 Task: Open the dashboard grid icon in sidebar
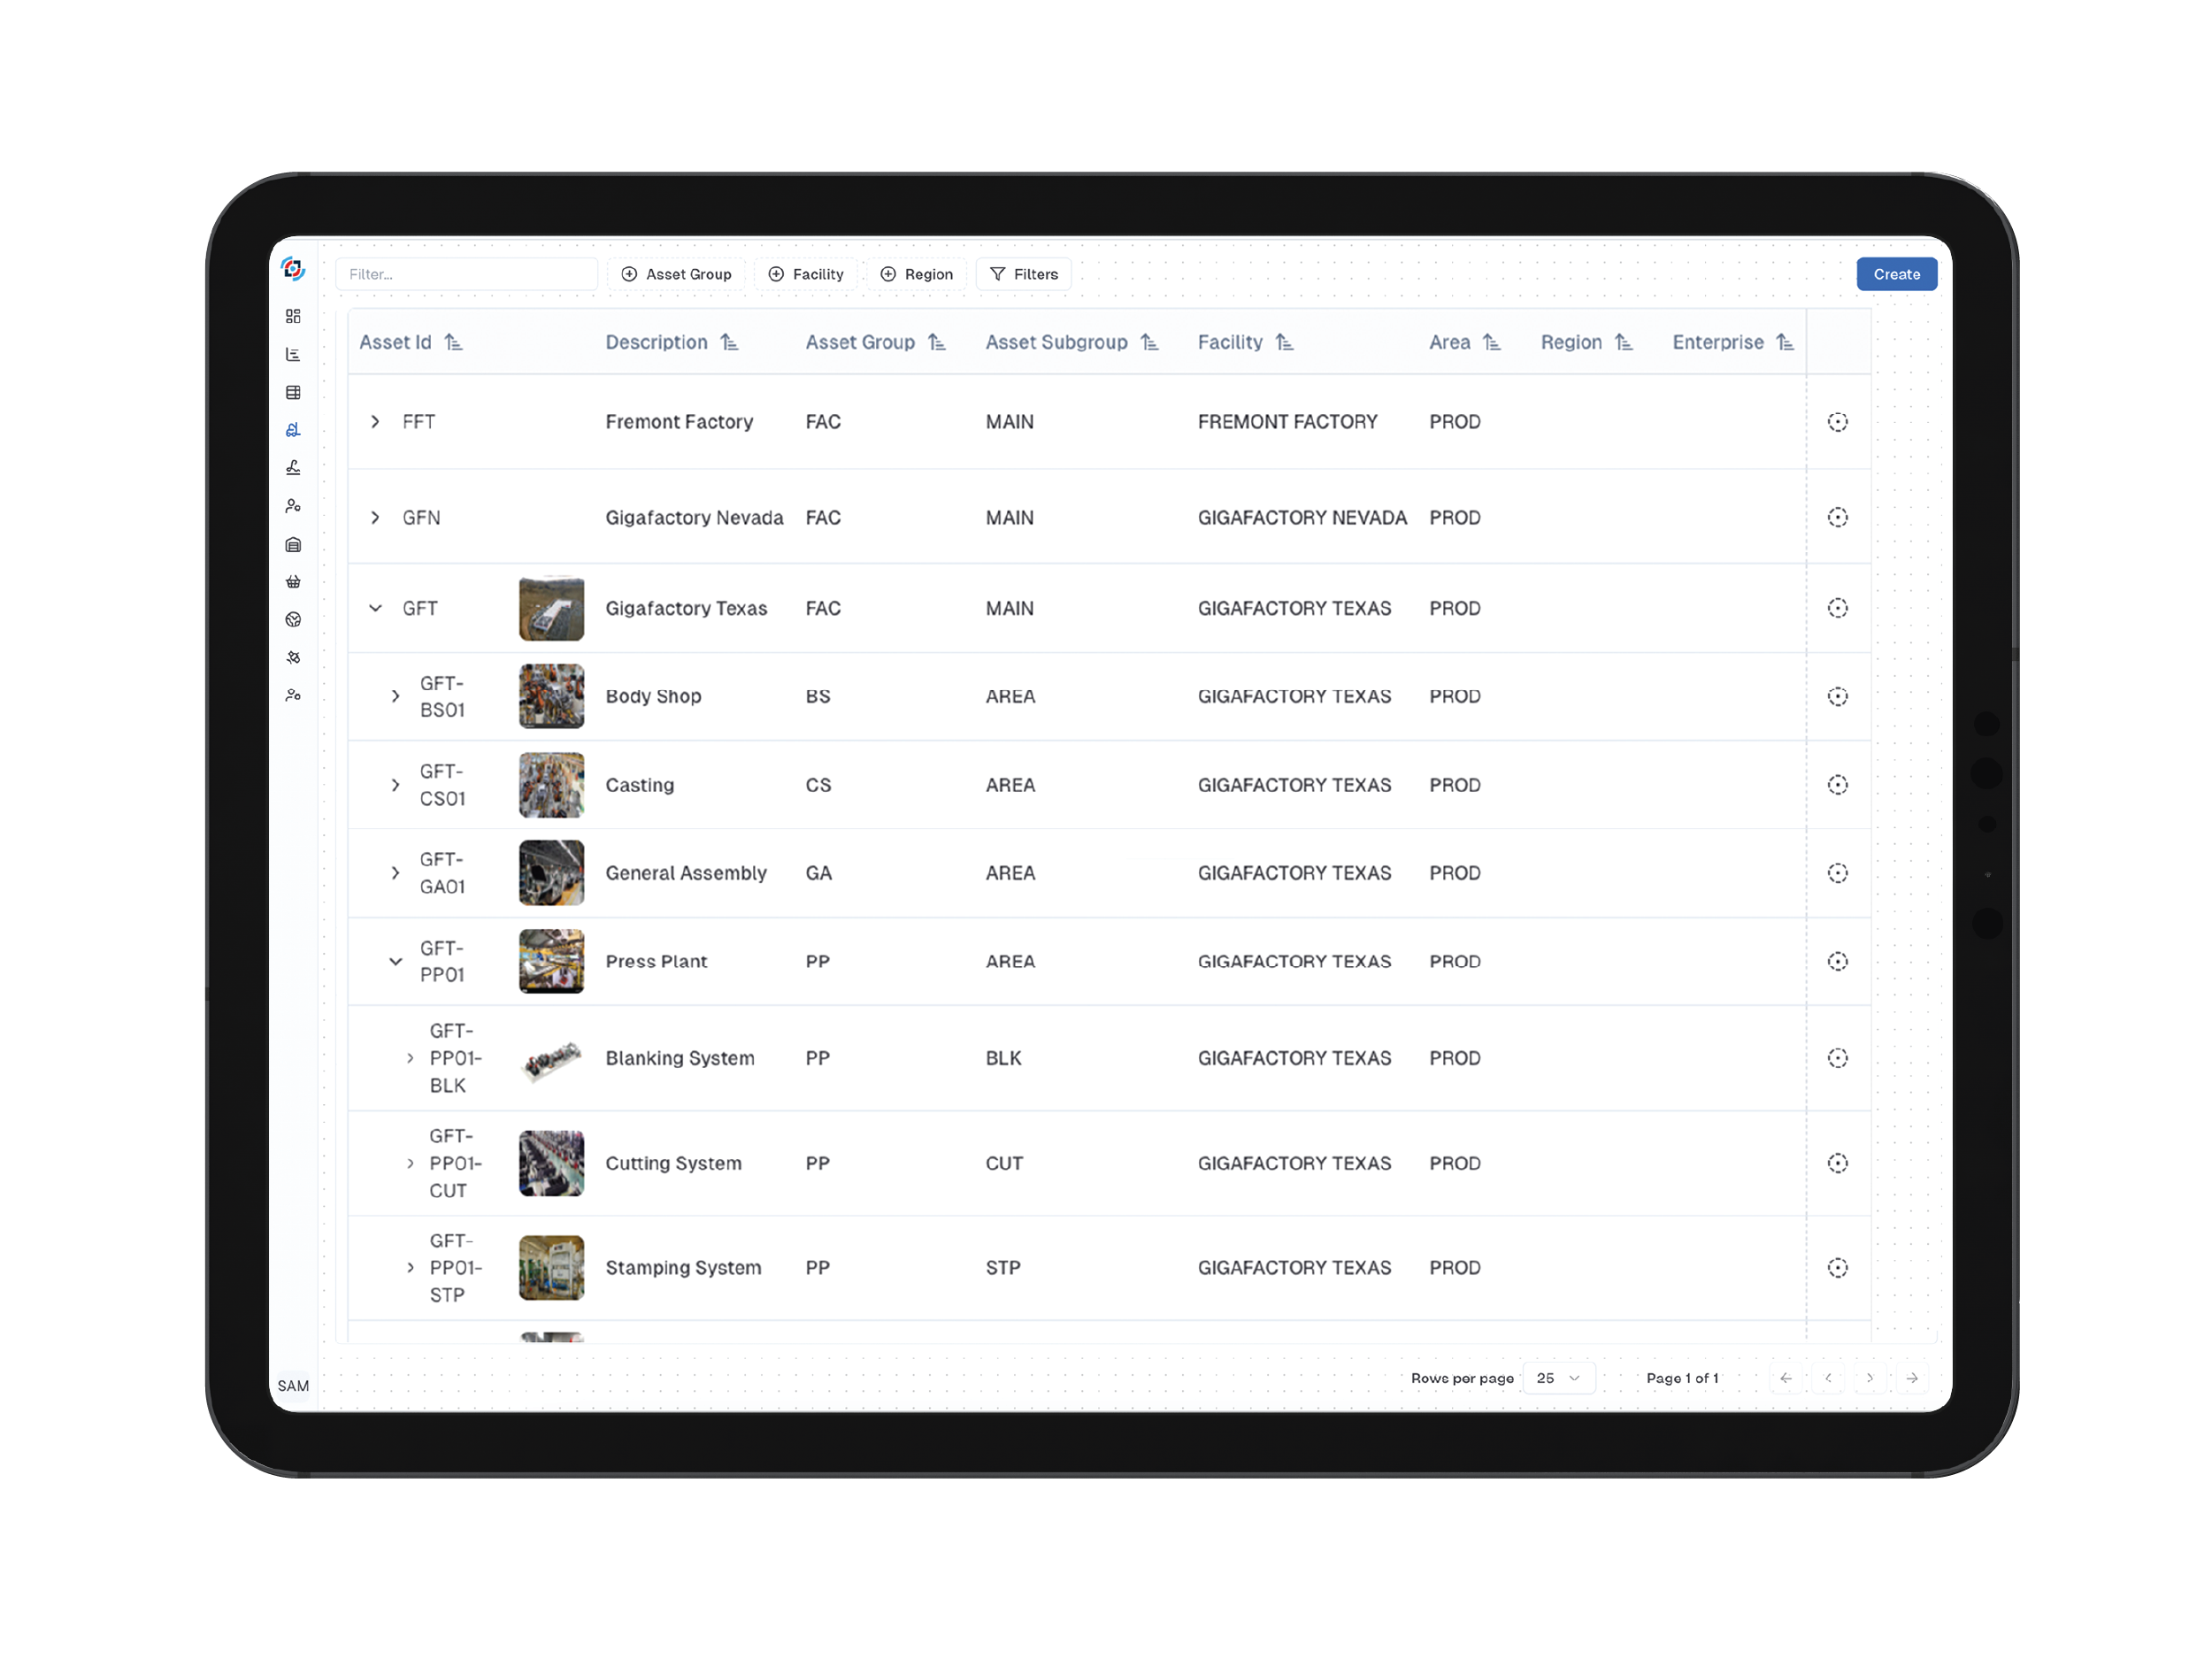coord(293,316)
